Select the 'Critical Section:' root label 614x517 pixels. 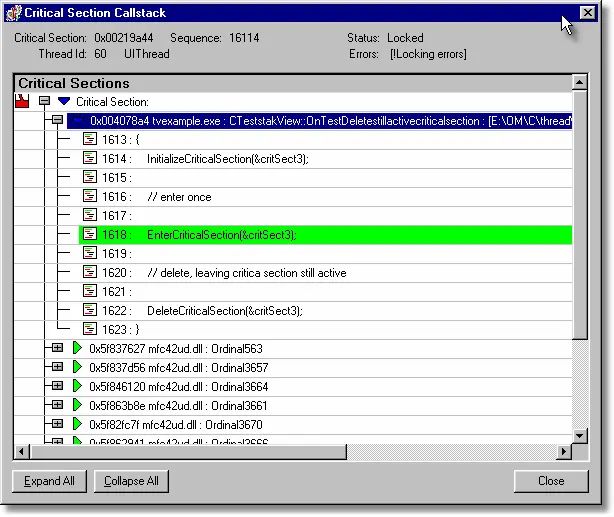[112, 102]
